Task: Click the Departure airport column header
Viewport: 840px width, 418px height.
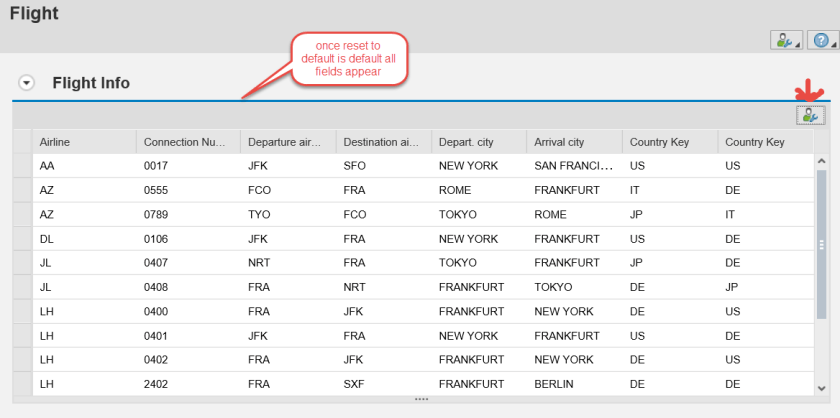Action: click(287, 142)
